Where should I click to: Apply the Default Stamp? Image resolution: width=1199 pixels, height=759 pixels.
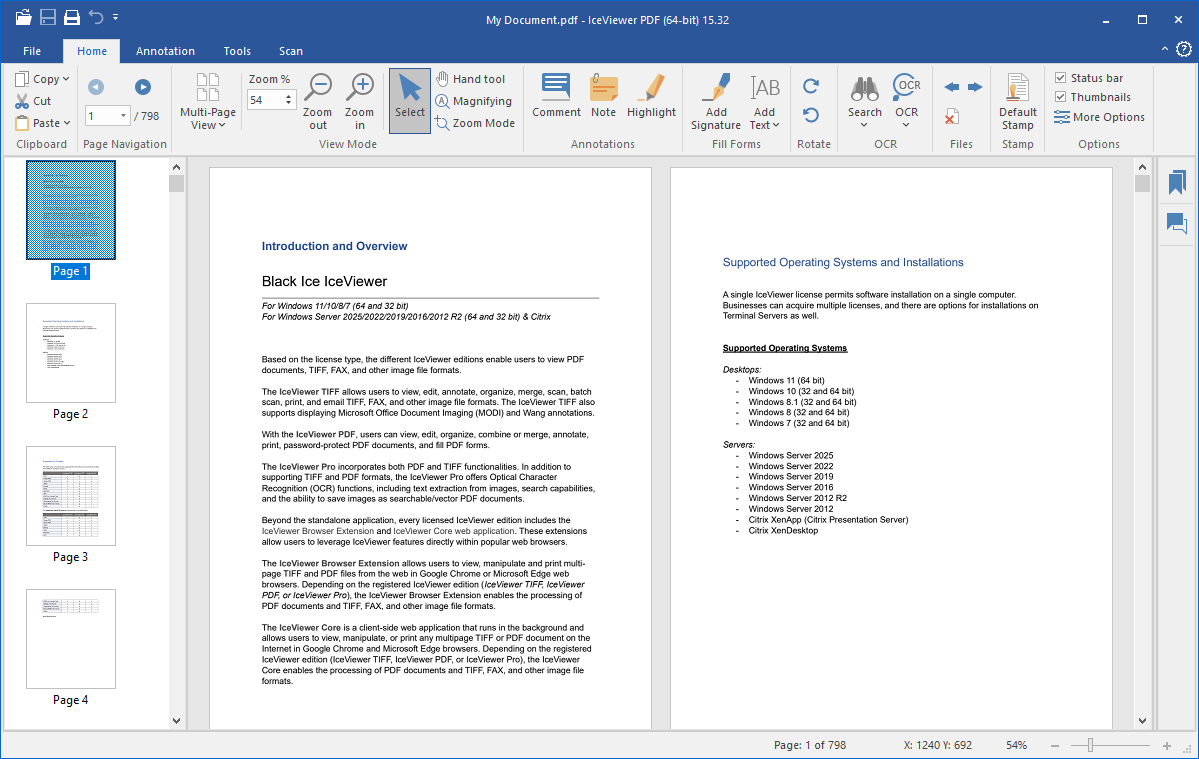pyautogui.click(x=1018, y=102)
